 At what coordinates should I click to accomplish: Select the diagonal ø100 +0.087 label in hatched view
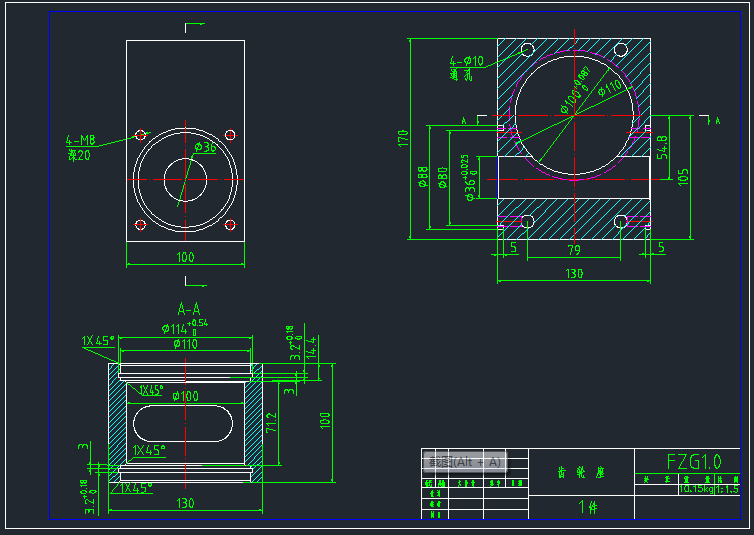click(x=575, y=91)
